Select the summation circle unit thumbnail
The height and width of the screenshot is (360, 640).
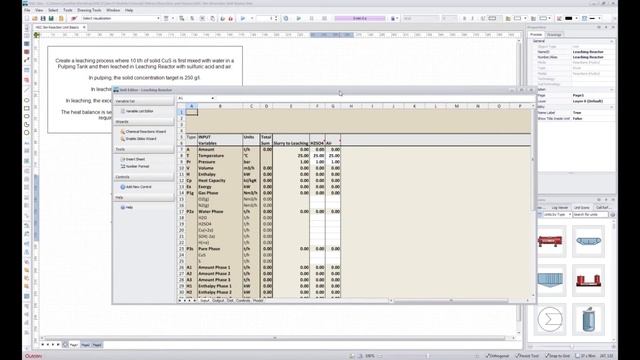(550, 319)
